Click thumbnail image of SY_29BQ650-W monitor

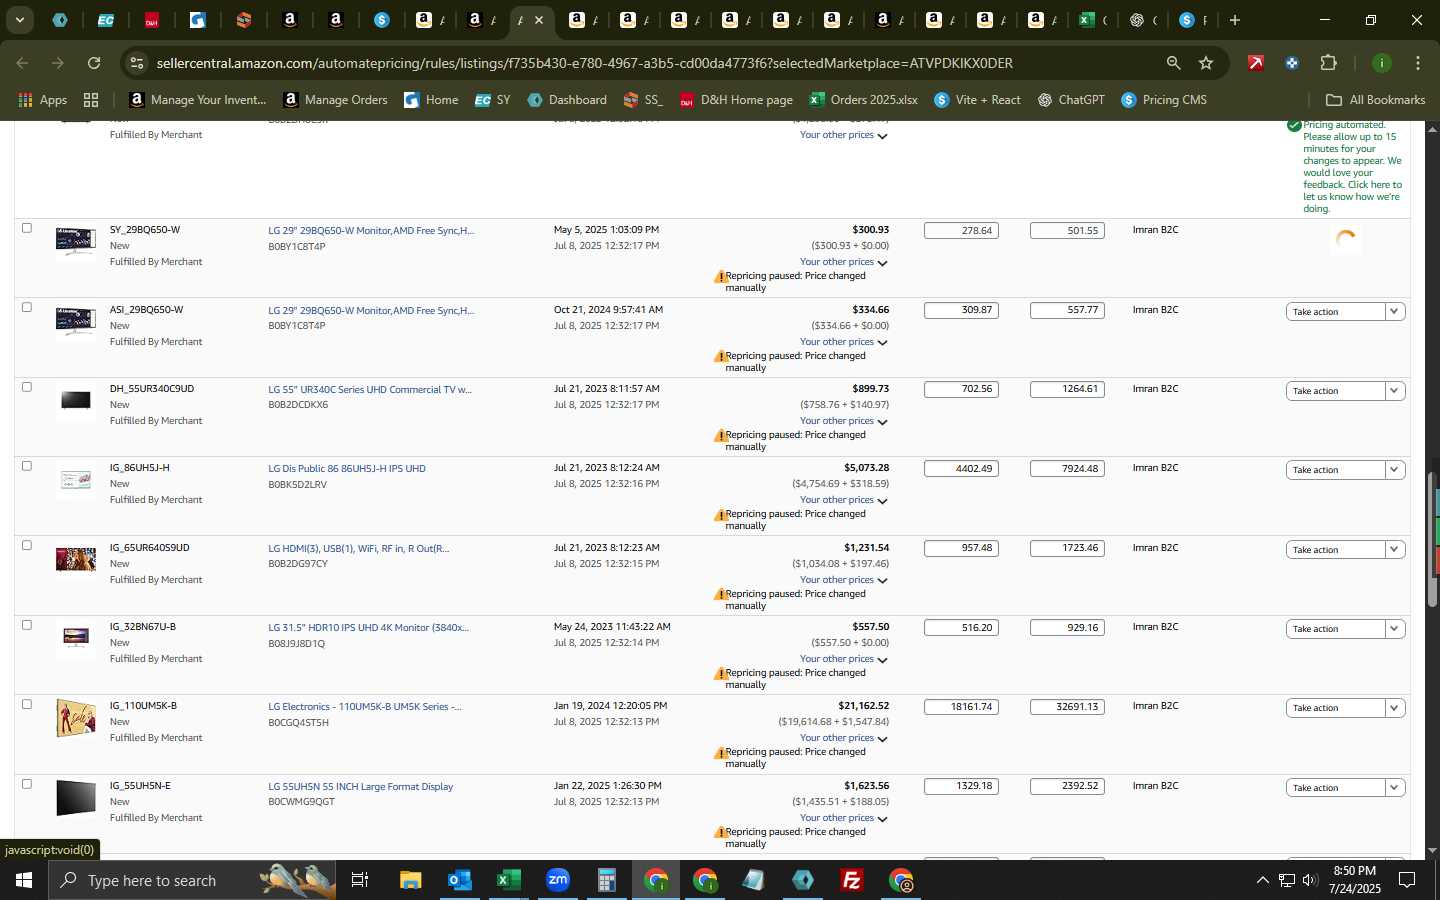pos(76,241)
